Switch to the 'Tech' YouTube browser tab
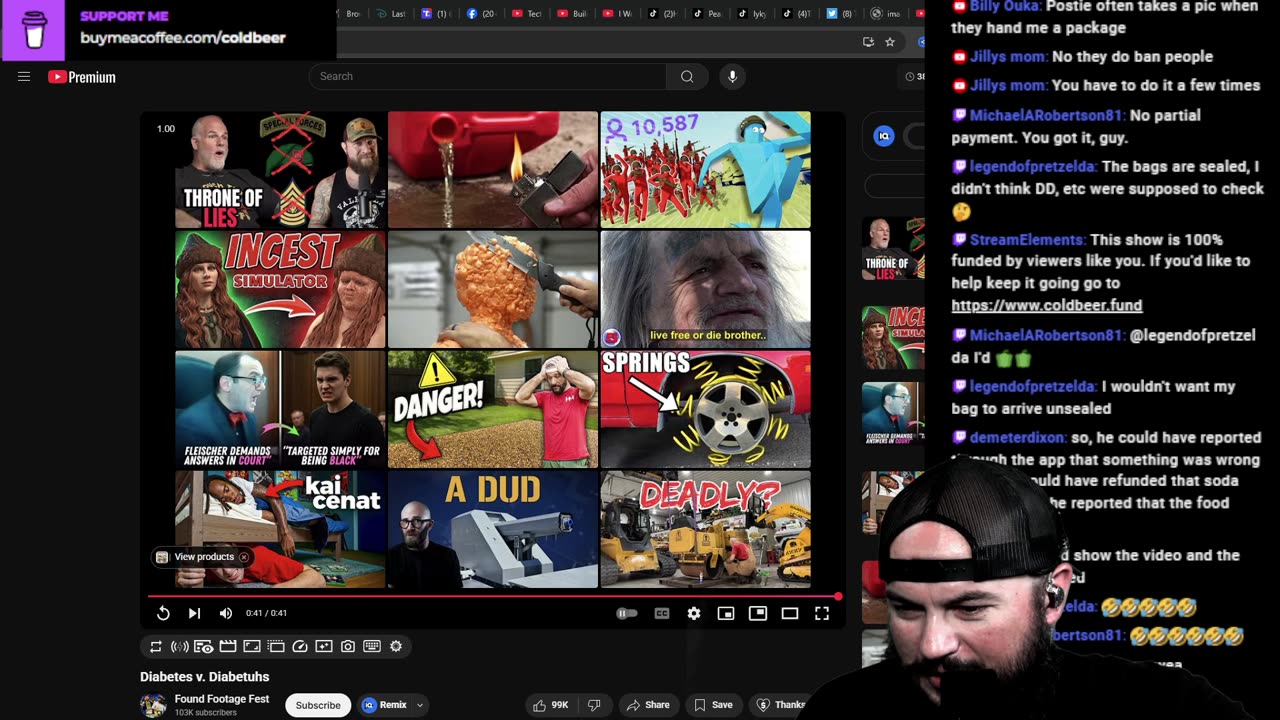Screen dimensions: 1280x720 (x=525, y=14)
